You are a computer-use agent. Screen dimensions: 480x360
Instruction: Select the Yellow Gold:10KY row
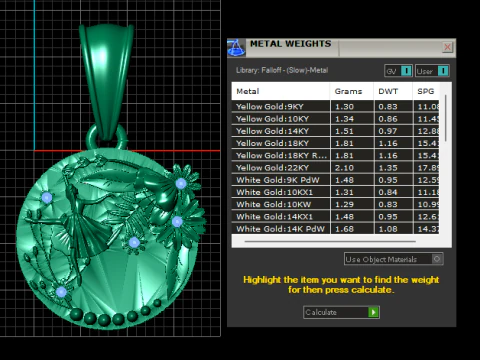335,119
